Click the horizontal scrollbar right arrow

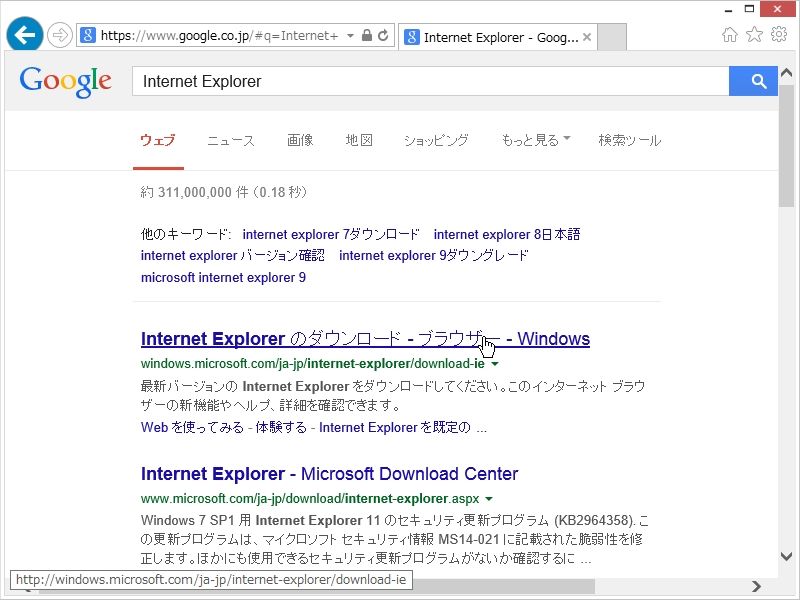click(757, 586)
